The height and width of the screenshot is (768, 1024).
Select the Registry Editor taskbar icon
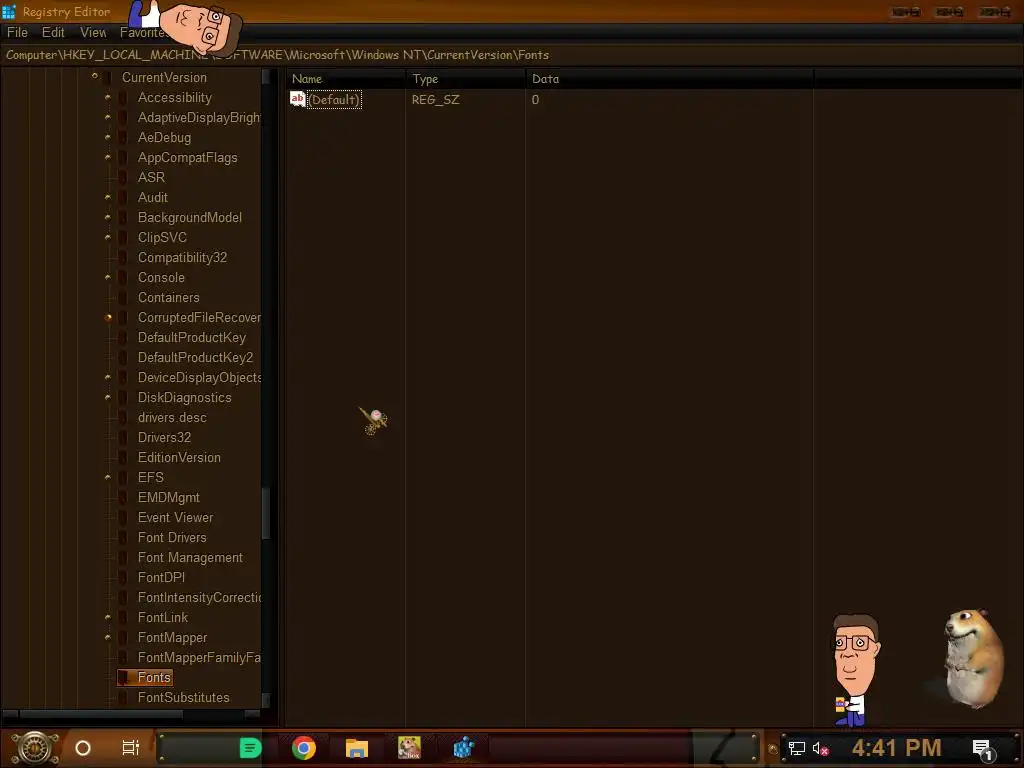pyautogui.click(x=463, y=748)
